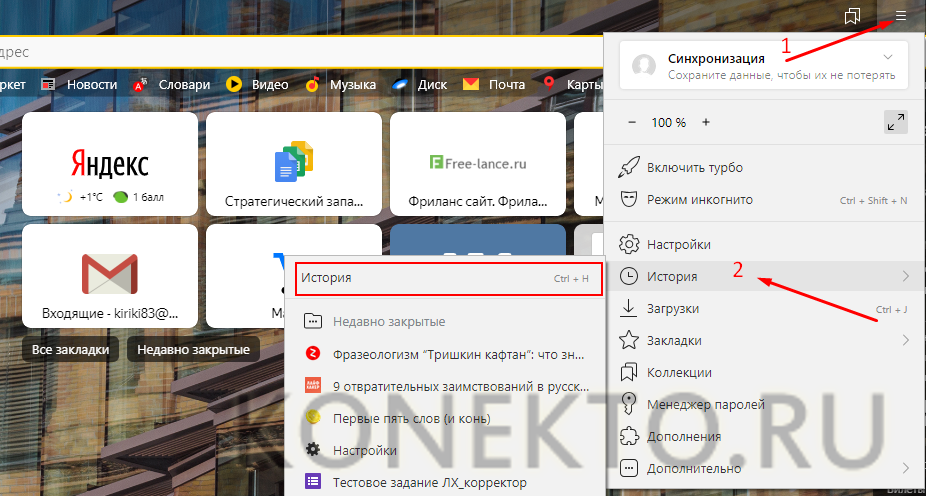Select Включить турбо menu item

coord(765,168)
